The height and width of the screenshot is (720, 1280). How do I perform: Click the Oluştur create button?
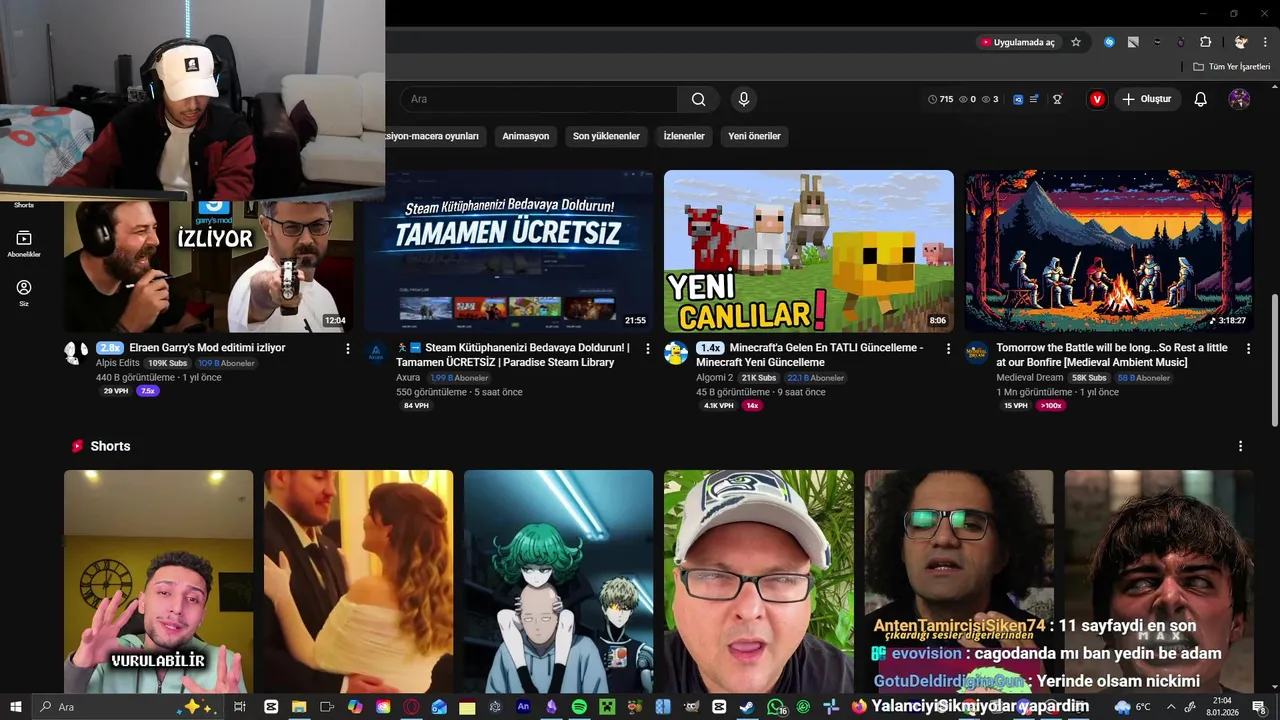pyautogui.click(x=1146, y=99)
